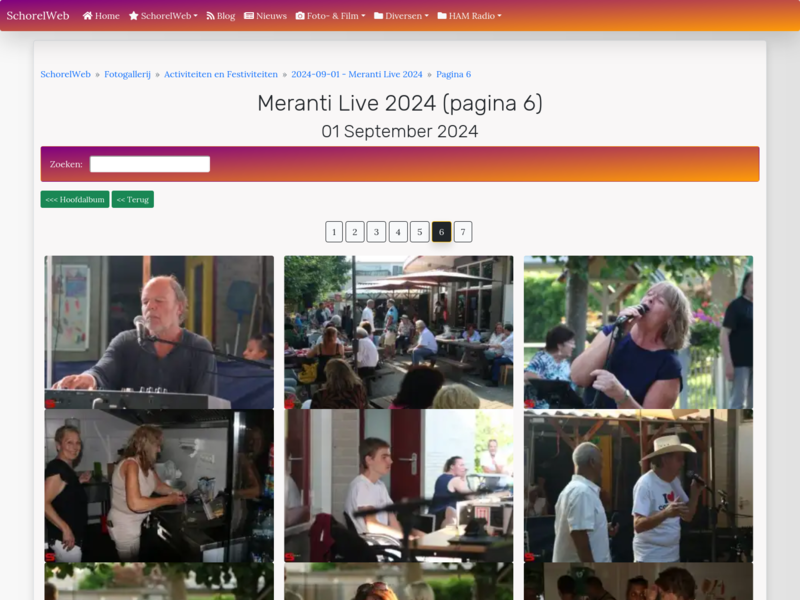Viewport: 800px width, 600px height.
Task: Follow the SchorelWeb breadcrumb link
Action: tap(65, 74)
